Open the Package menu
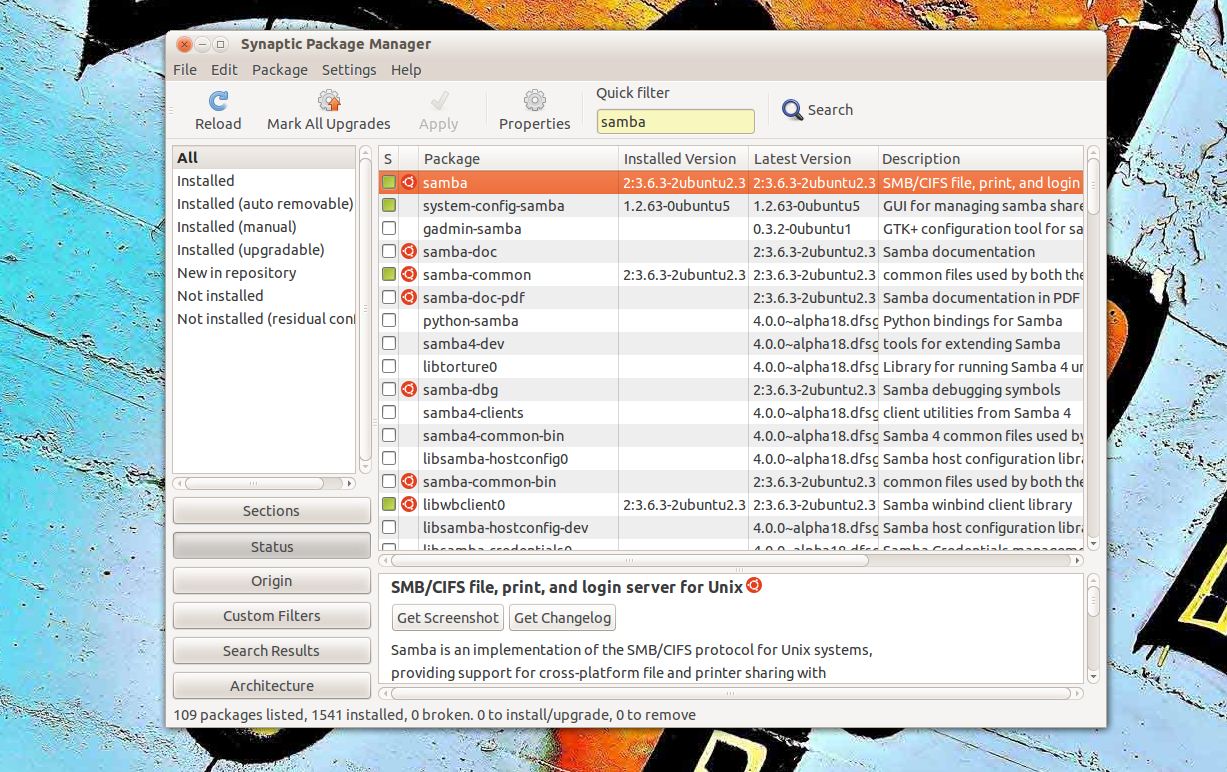Screen dimensions: 1227x772 tap(279, 70)
